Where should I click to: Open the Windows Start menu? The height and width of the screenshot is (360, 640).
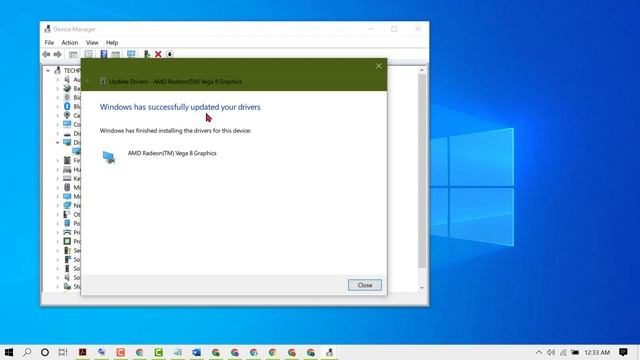[x=9, y=352]
